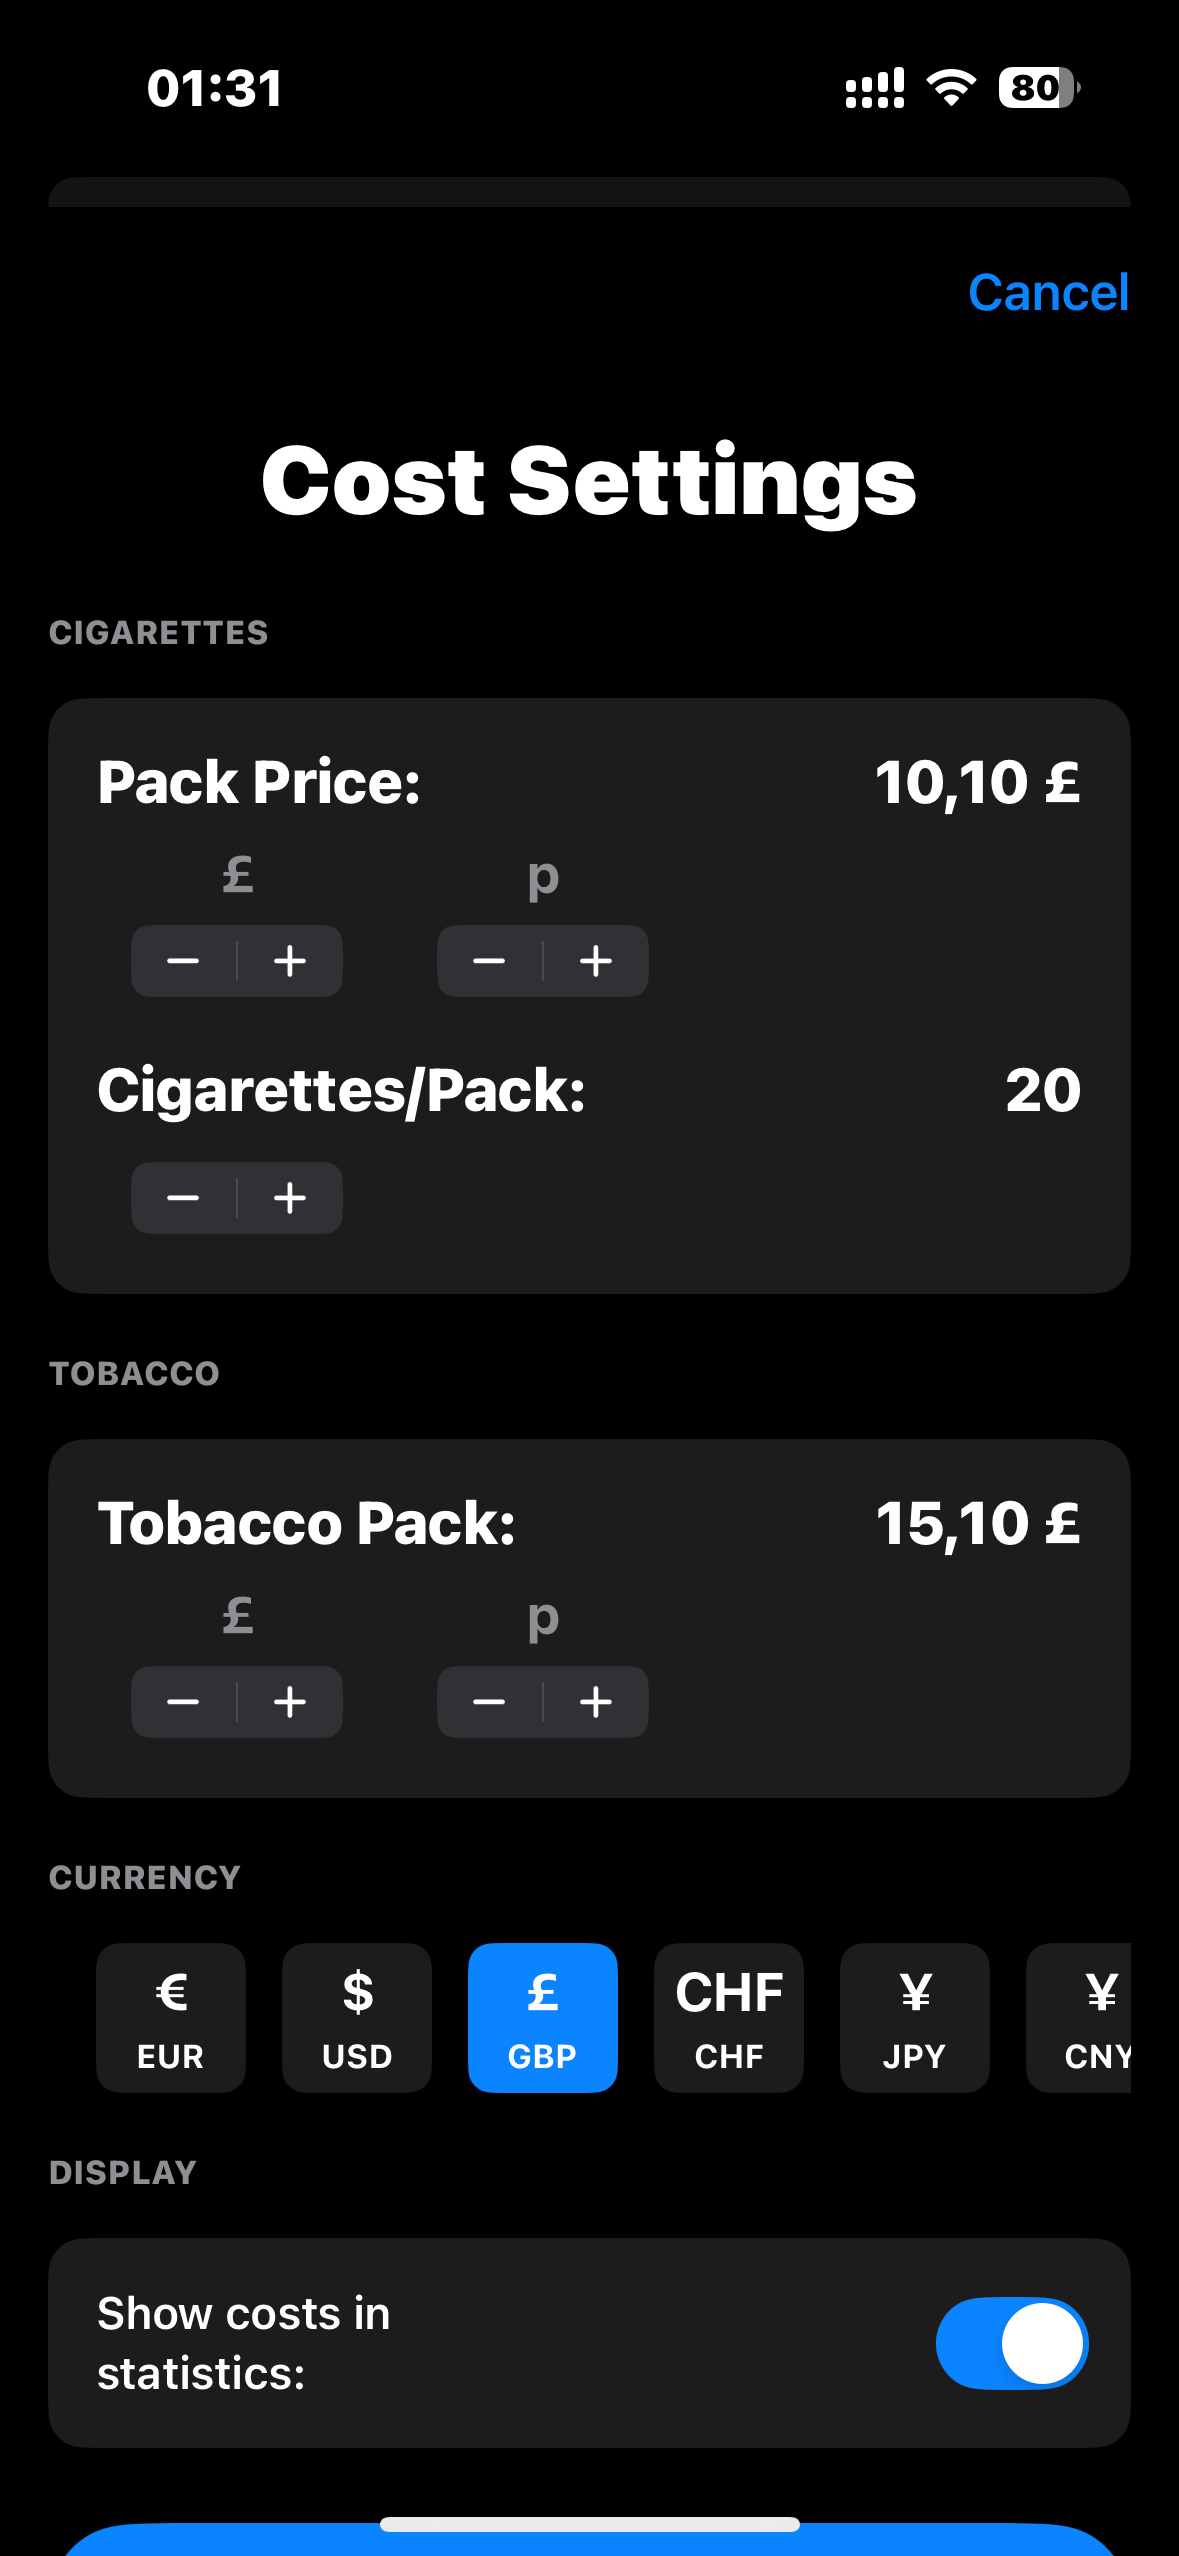This screenshot has height=2556, width=1179.
Task: Choose JPY yen currency
Action: pos(915,2017)
